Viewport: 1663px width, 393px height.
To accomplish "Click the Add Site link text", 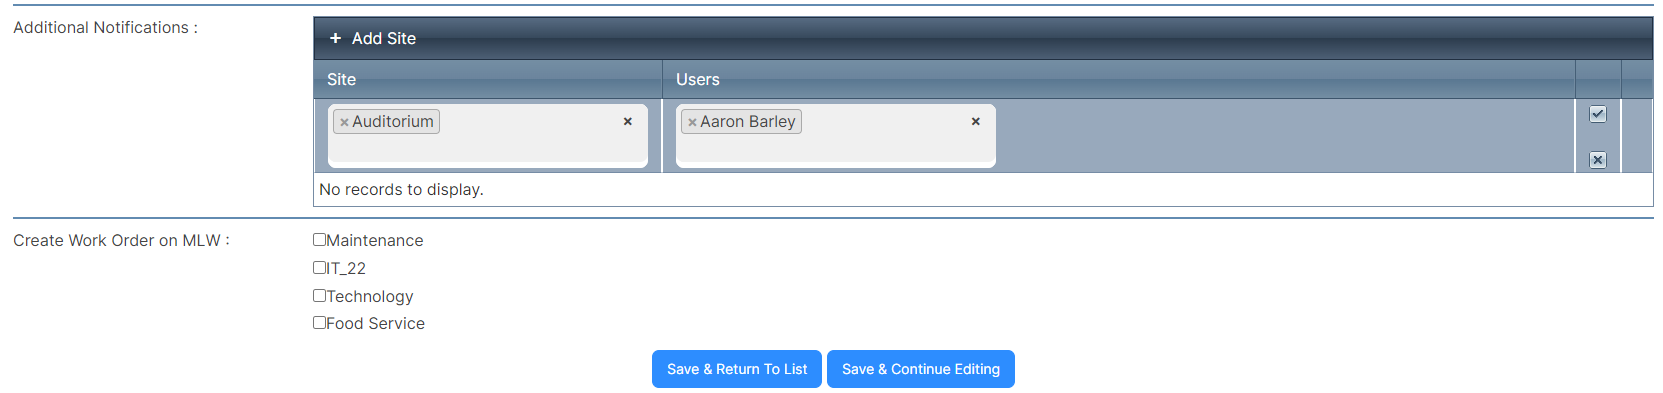I will tap(384, 38).
